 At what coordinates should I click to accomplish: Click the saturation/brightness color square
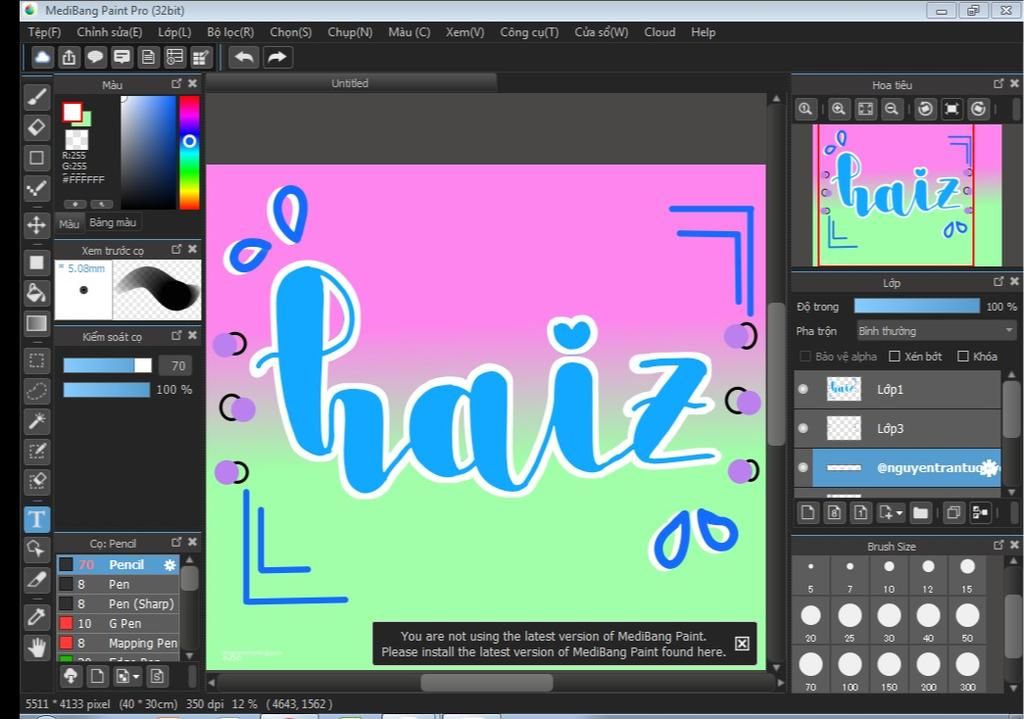point(148,153)
